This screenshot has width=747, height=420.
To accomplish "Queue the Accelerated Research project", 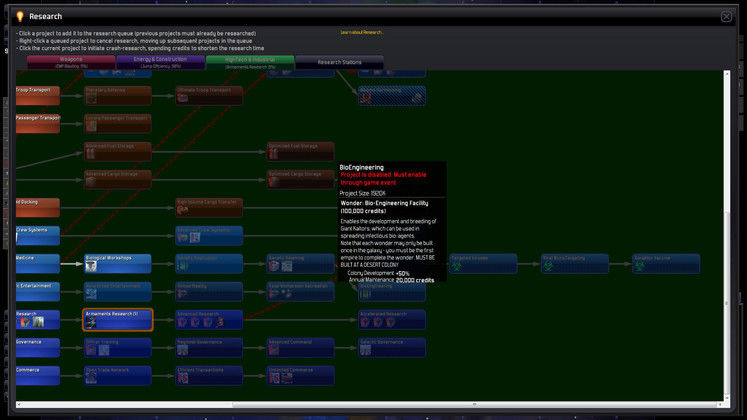I will tap(392, 320).
